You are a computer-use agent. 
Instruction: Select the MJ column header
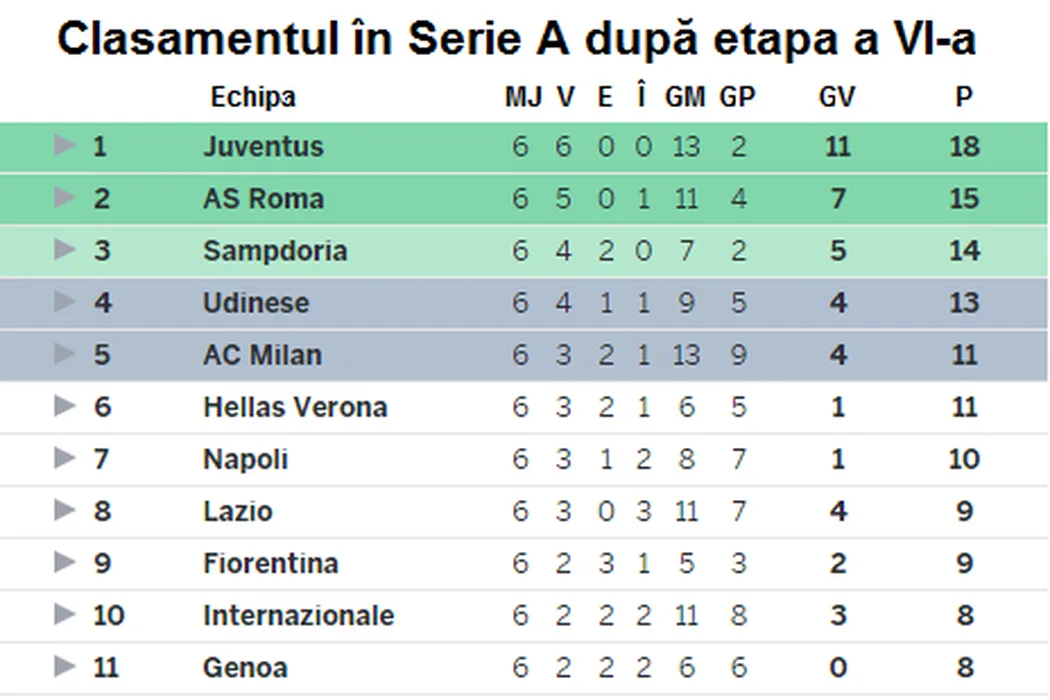[523, 97]
